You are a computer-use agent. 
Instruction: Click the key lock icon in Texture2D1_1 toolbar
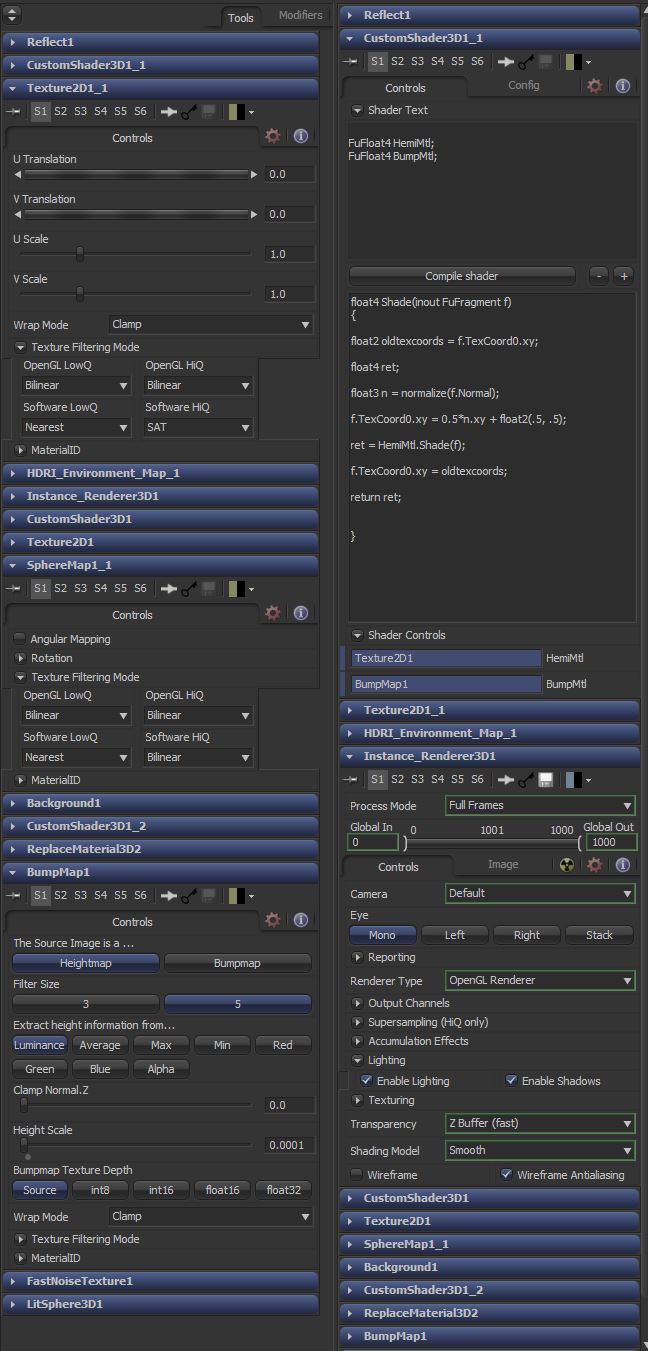[x=189, y=112]
